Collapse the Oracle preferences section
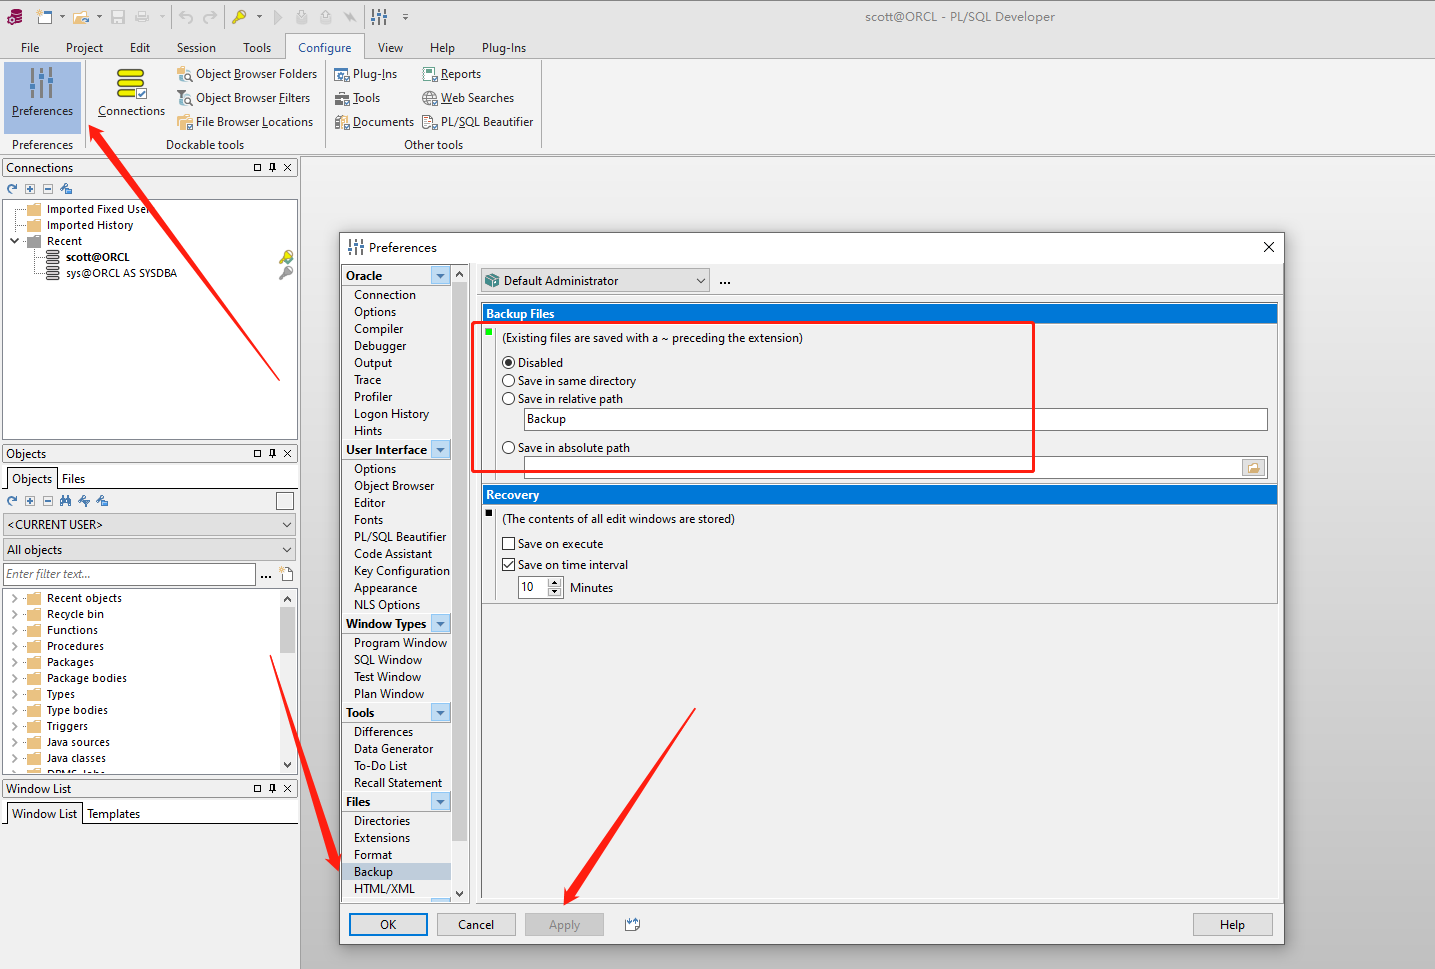The height and width of the screenshot is (969, 1435). tap(440, 276)
